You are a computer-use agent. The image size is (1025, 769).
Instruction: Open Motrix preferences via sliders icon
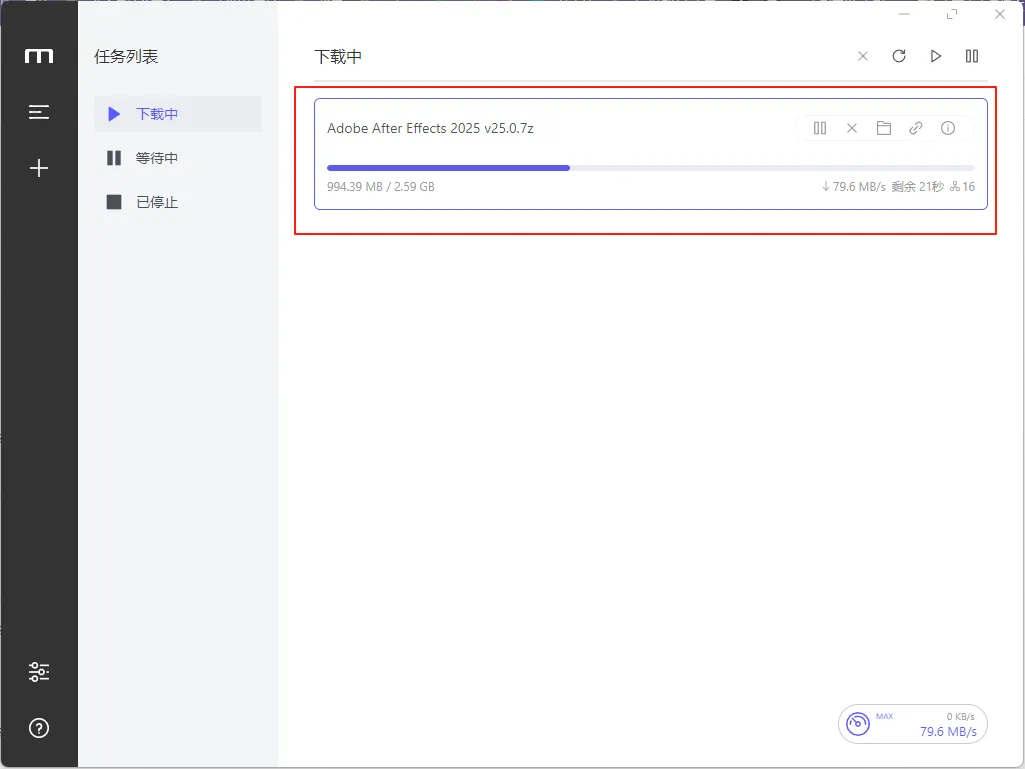[39, 671]
